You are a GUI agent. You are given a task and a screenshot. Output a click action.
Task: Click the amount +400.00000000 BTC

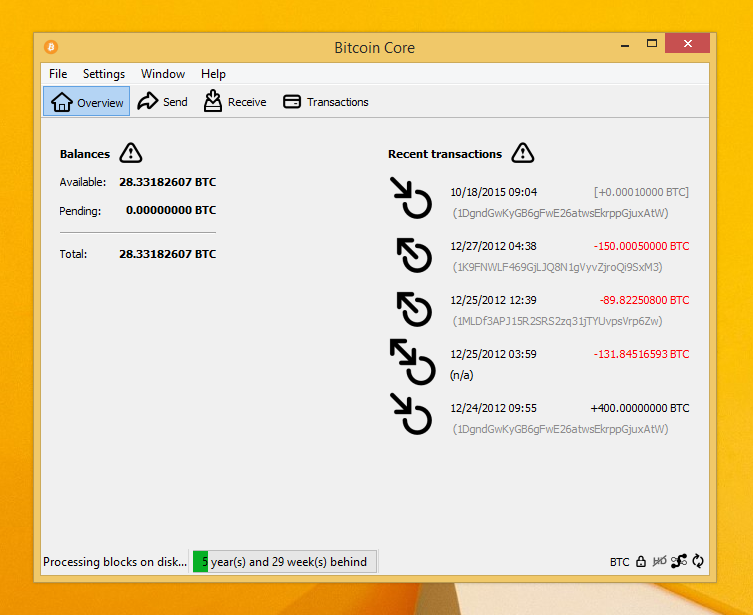pos(640,408)
